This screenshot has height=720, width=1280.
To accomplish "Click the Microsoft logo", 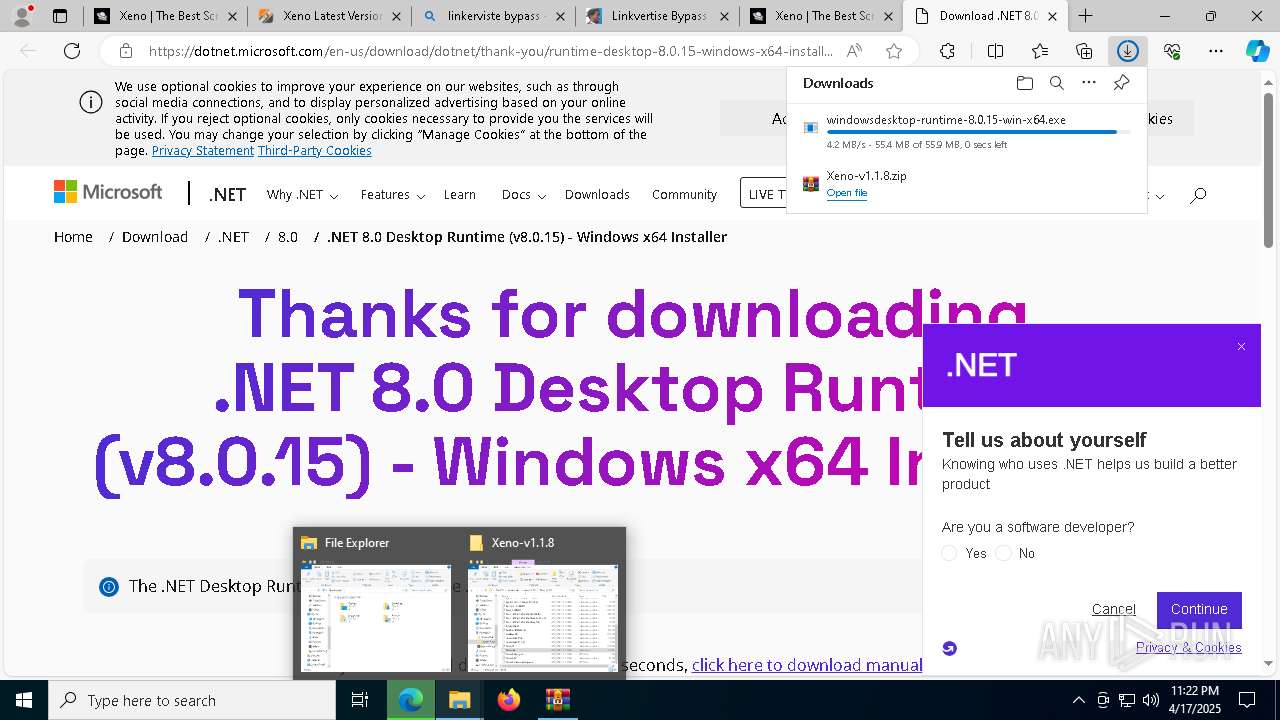I will [108, 192].
